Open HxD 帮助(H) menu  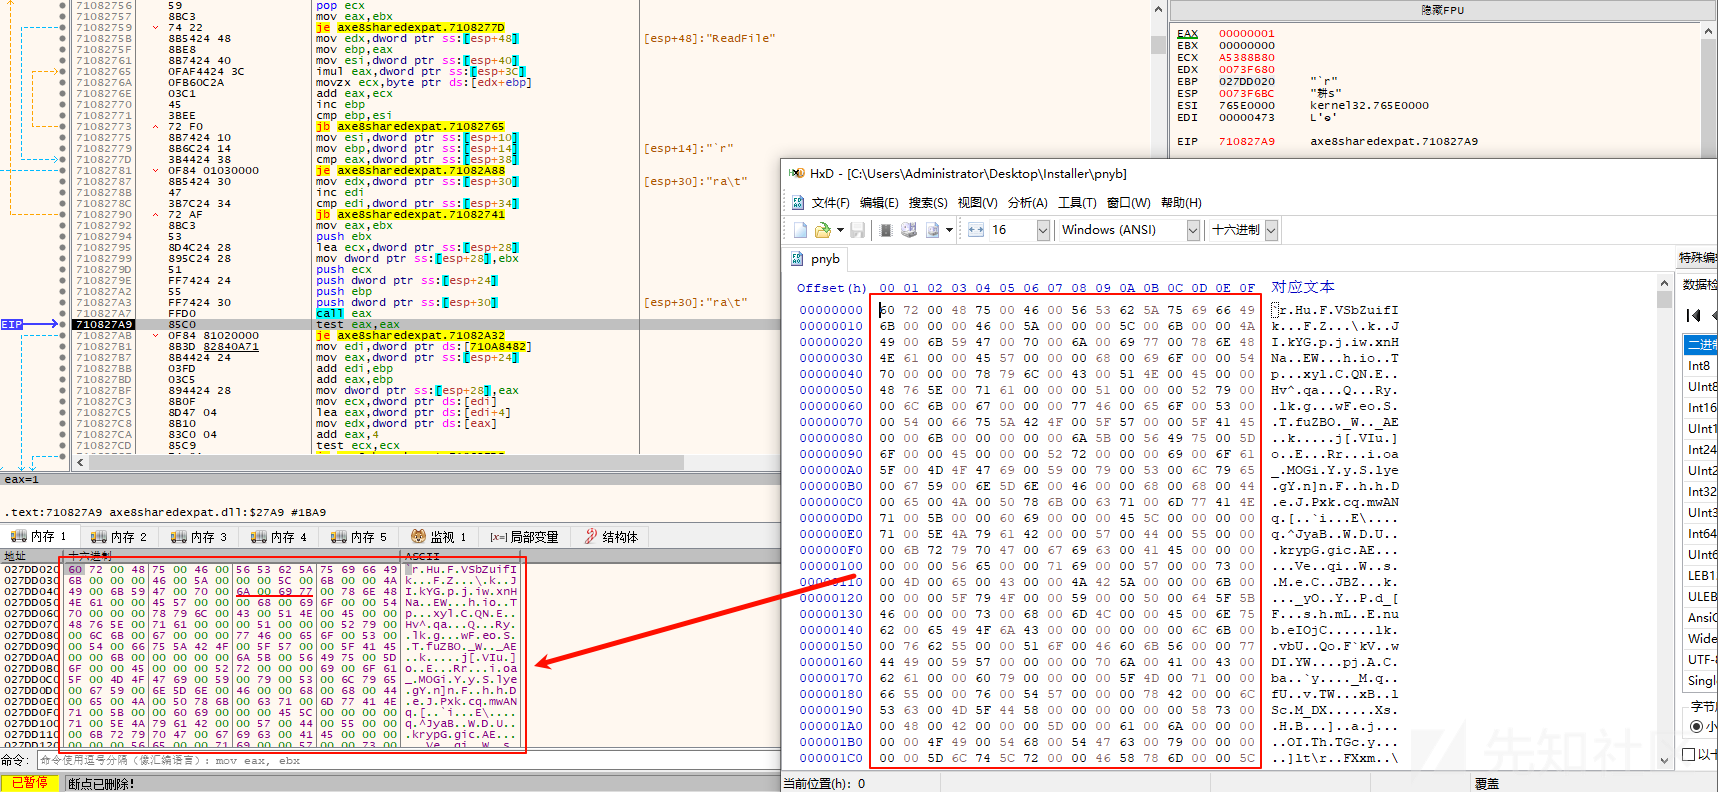tap(1181, 203)
